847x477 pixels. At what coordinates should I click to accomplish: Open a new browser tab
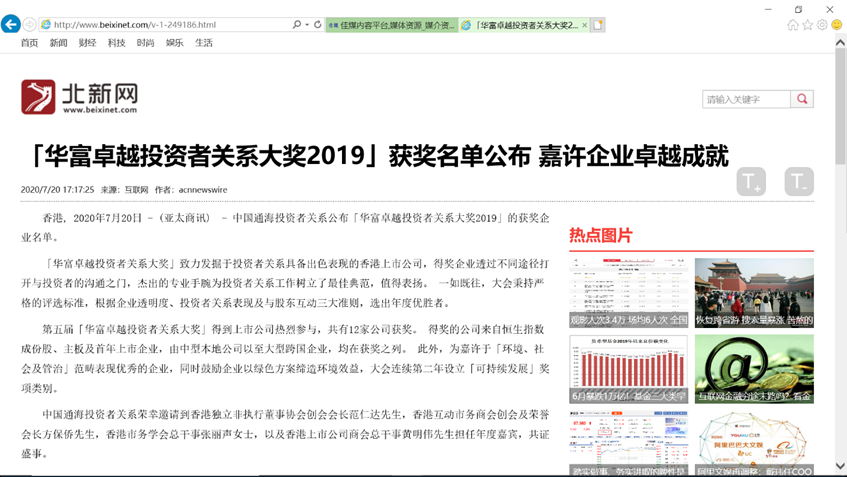(598, 25)
